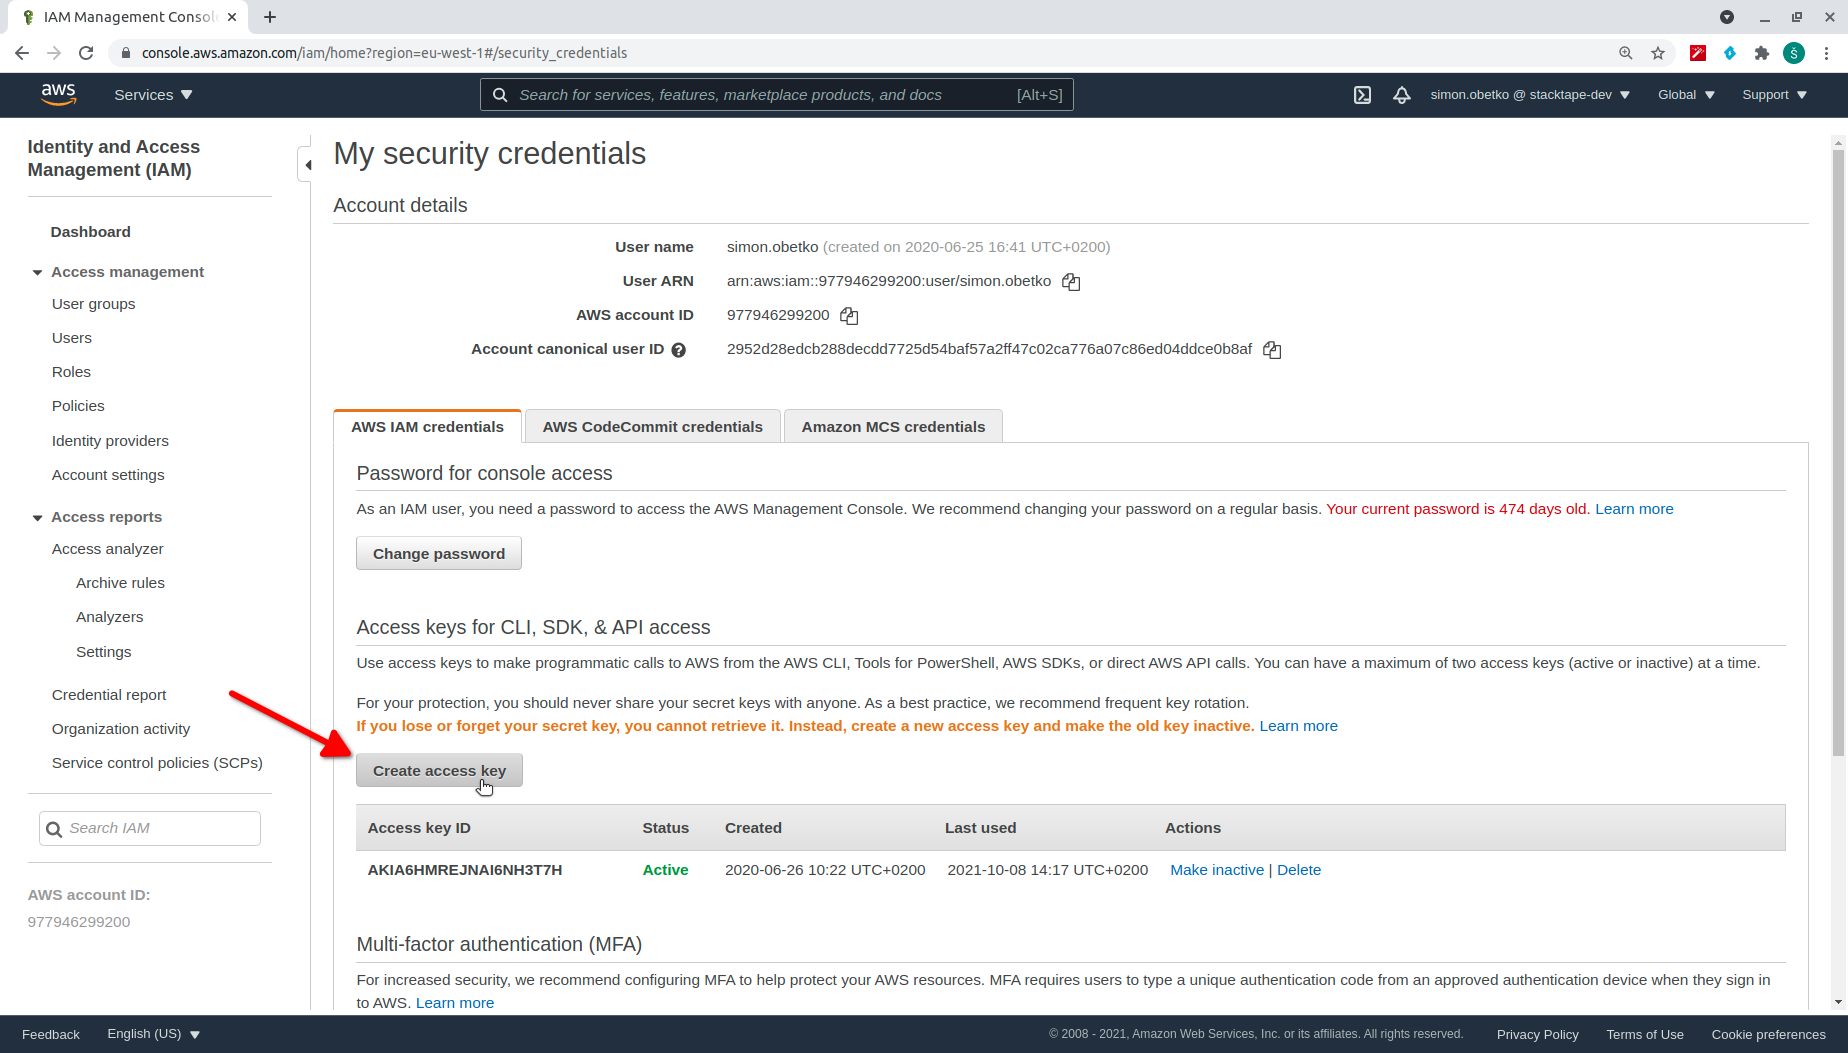Switch to Amazon MCS credentials tab

(x=893, y=427)
